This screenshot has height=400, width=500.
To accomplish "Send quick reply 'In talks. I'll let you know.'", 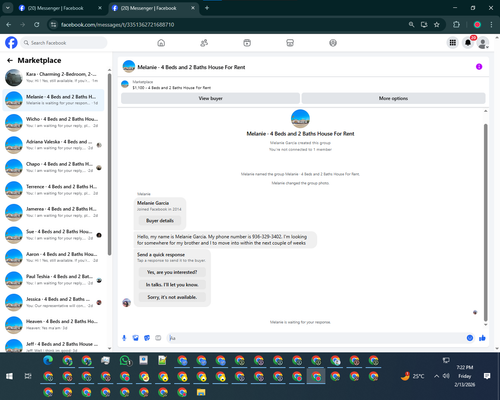I will (x=172, y=285).
